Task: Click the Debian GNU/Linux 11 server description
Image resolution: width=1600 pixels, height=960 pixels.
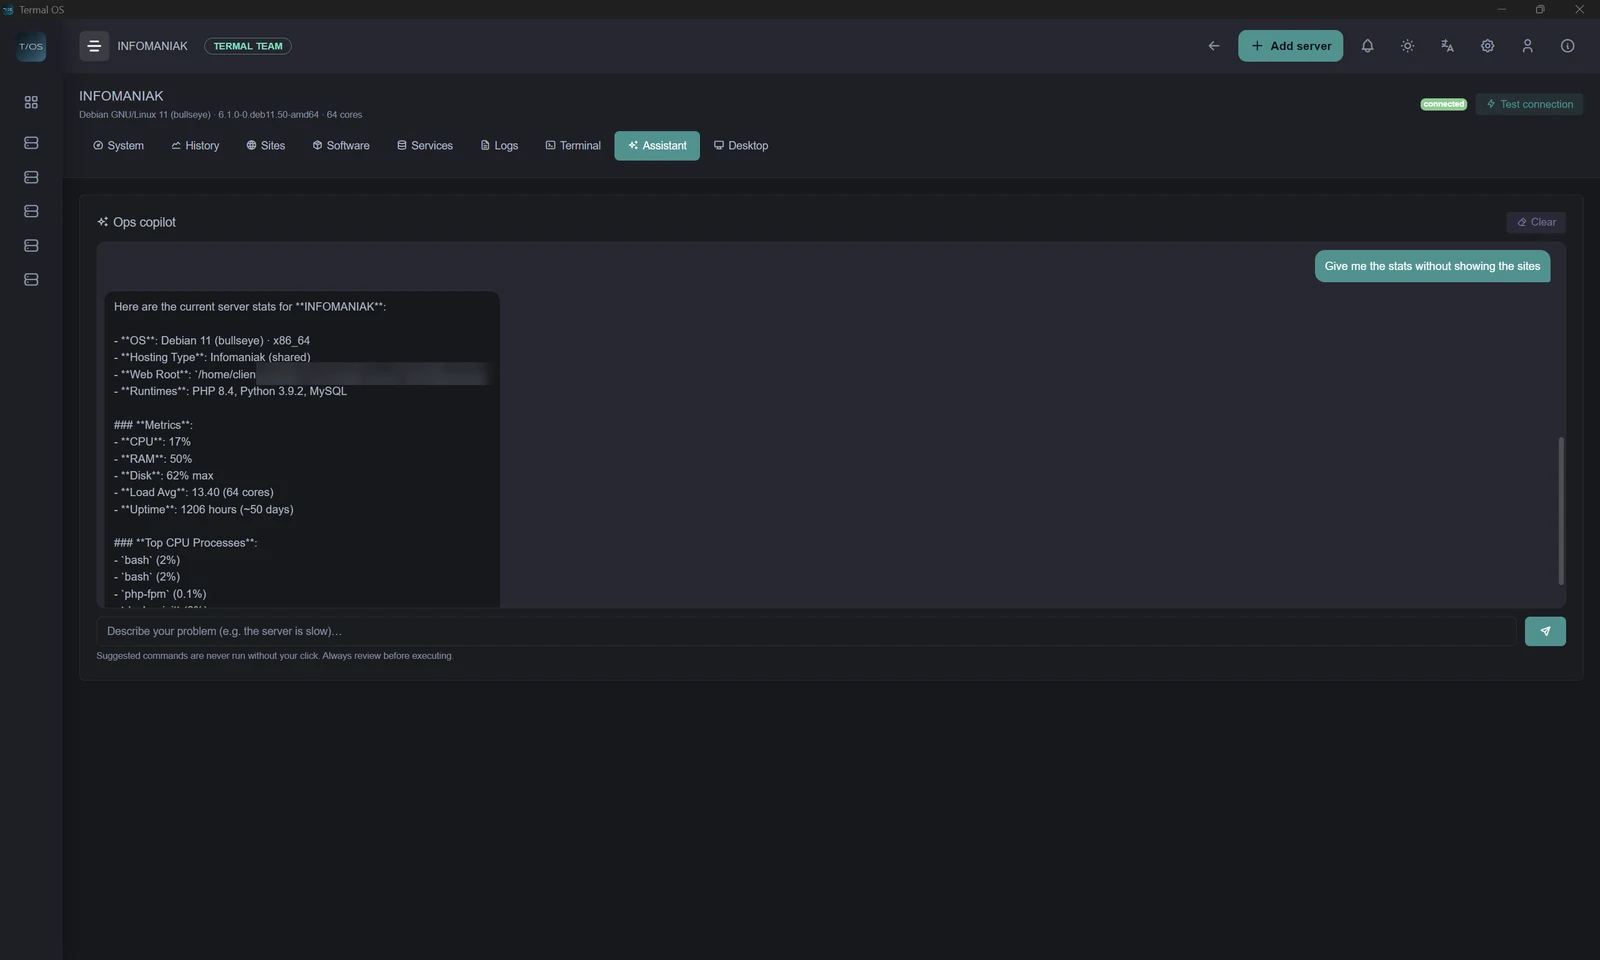Action: coord(221,115)
